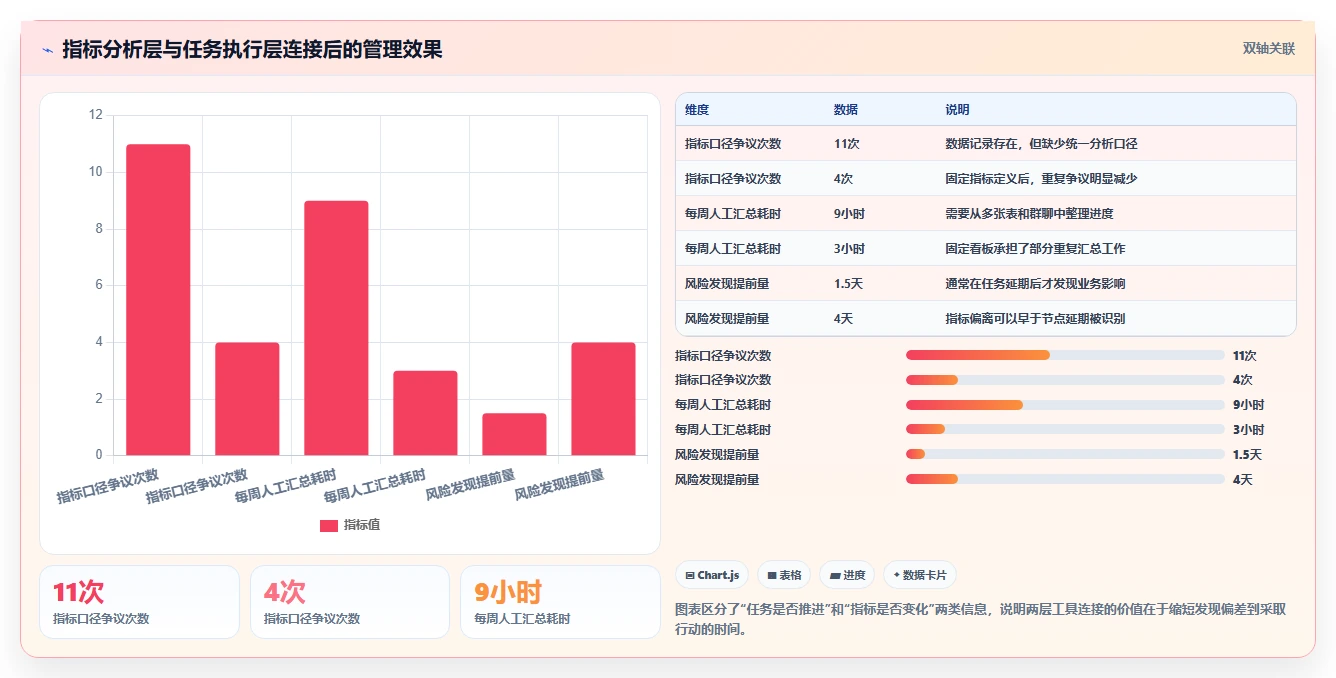Select the Chart.js chip
This screenshot has height=678, width=1336.
(712, 575)
